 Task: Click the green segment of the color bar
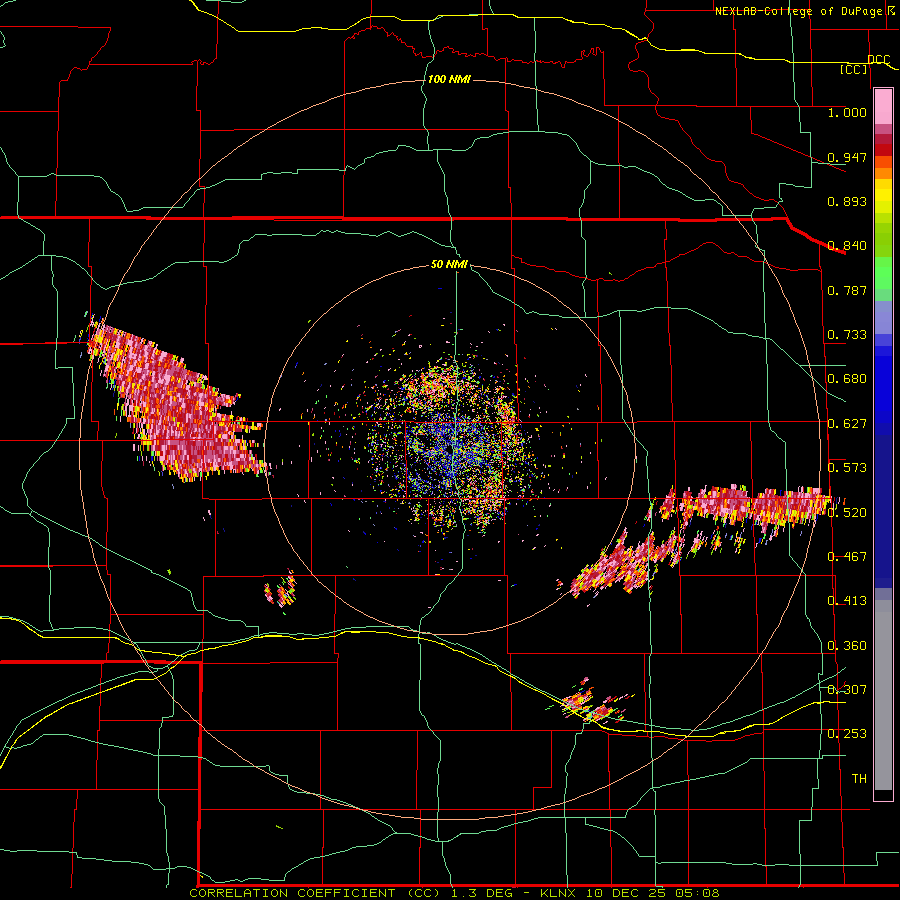pyautogui.click(x=883, y=276)
